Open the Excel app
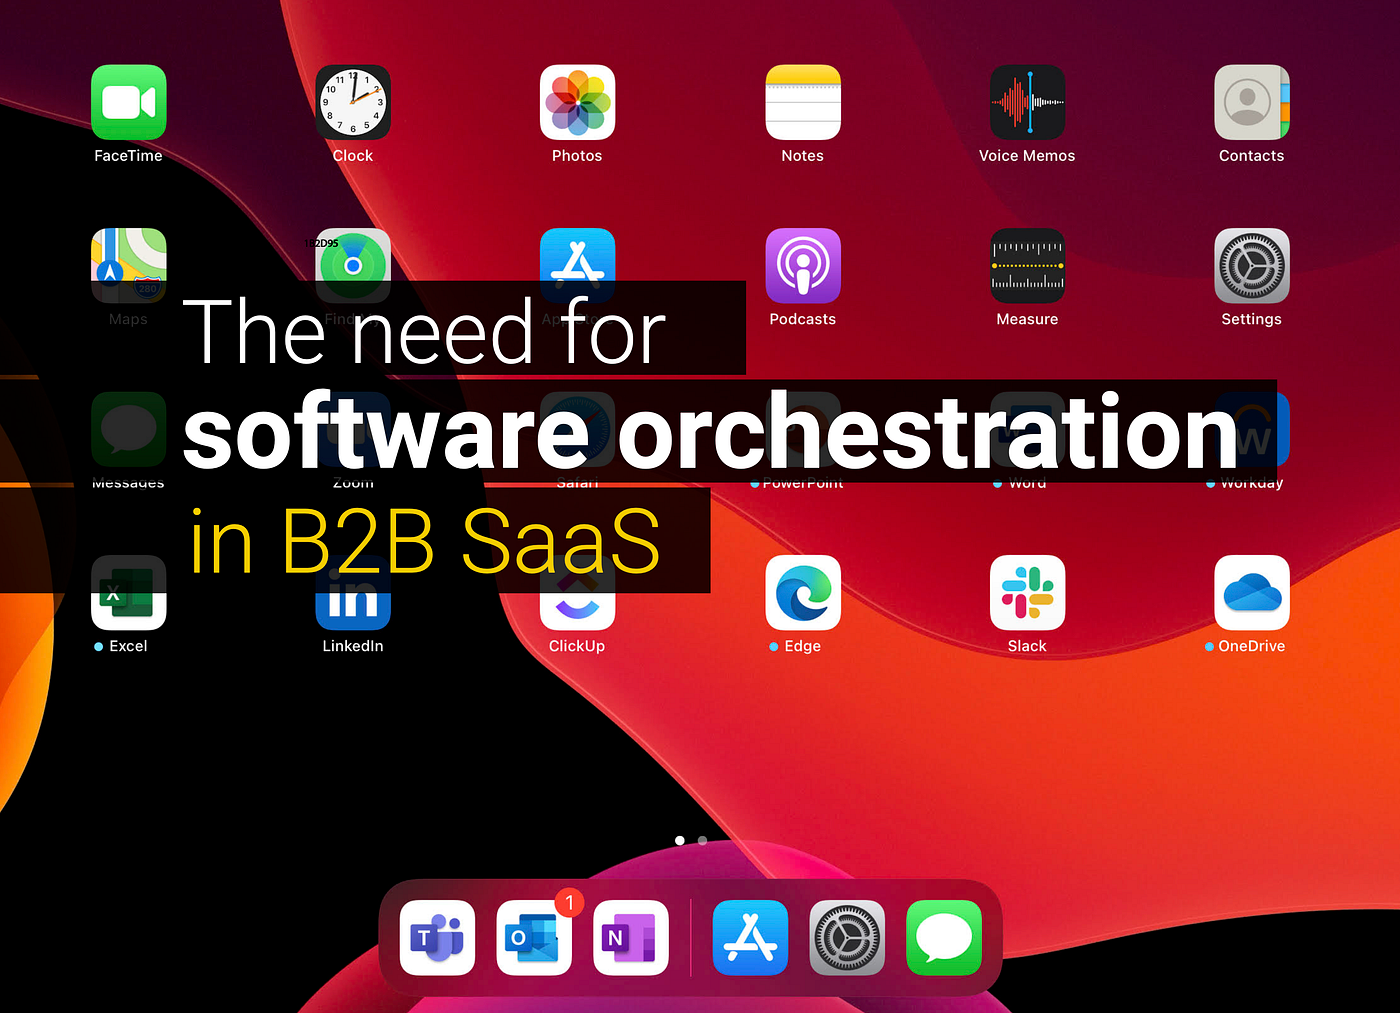Screen dimensions: 1400x1013 (128, 592)
